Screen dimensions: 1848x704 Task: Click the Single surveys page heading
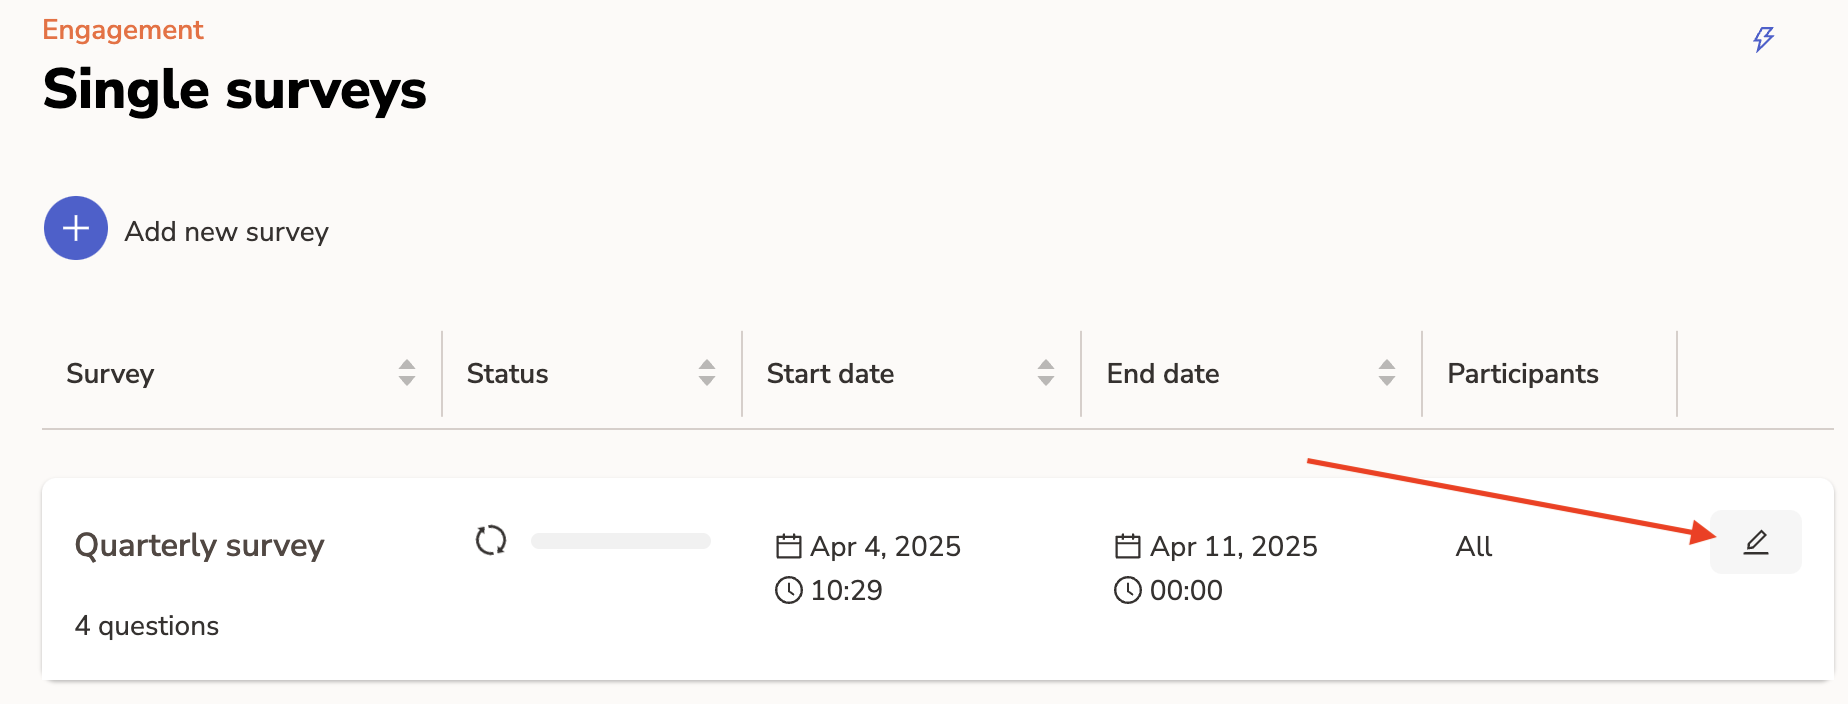[235, 90]
